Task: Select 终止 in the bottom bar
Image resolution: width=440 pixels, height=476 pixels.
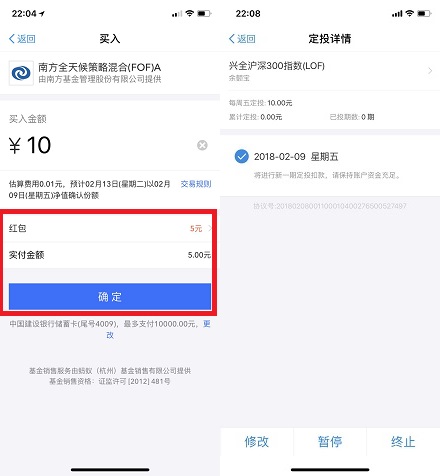Action: 403,442
